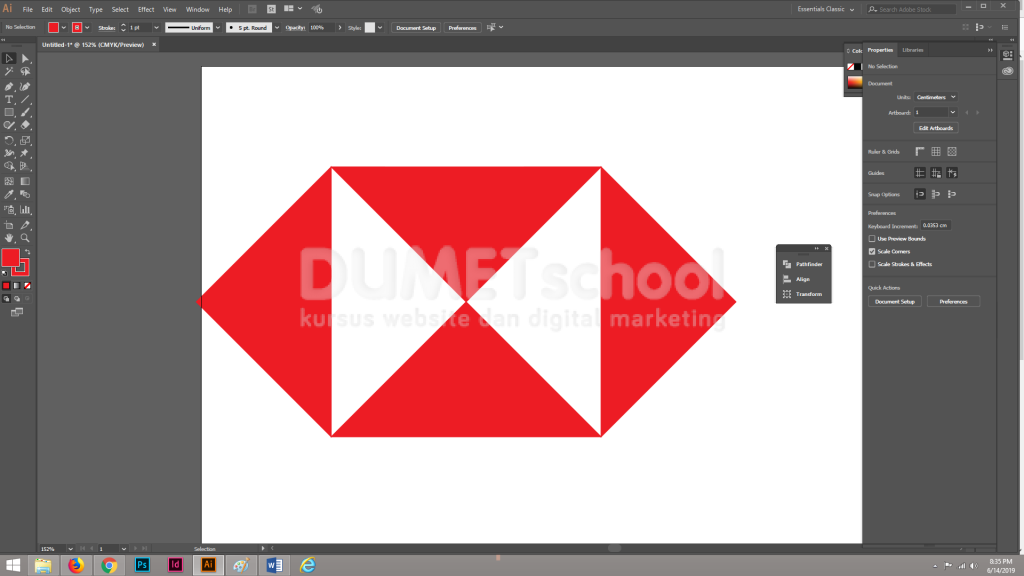Toggle lock guides button
The width and height of the screenshot is (1024, 576).
(x=936, y=173)
